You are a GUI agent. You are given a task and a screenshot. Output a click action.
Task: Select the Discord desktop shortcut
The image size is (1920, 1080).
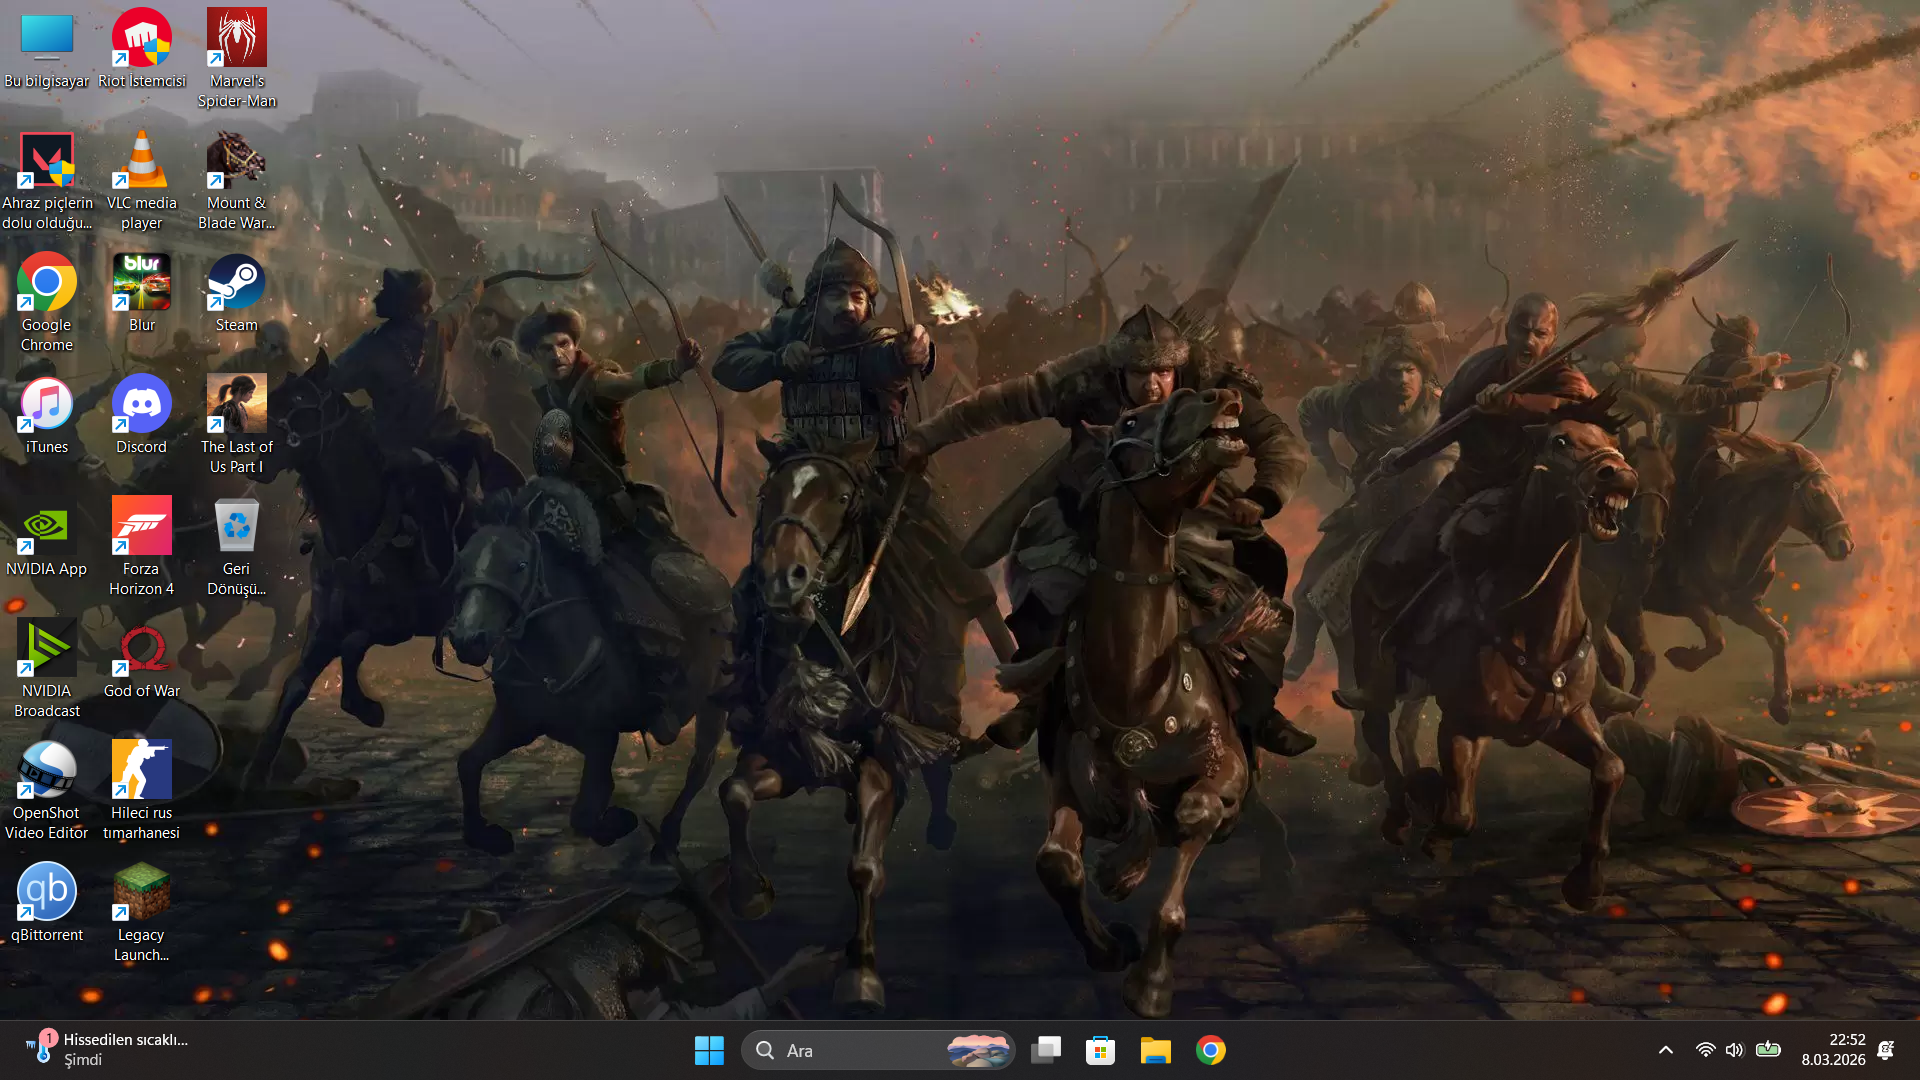pos(142,415)
